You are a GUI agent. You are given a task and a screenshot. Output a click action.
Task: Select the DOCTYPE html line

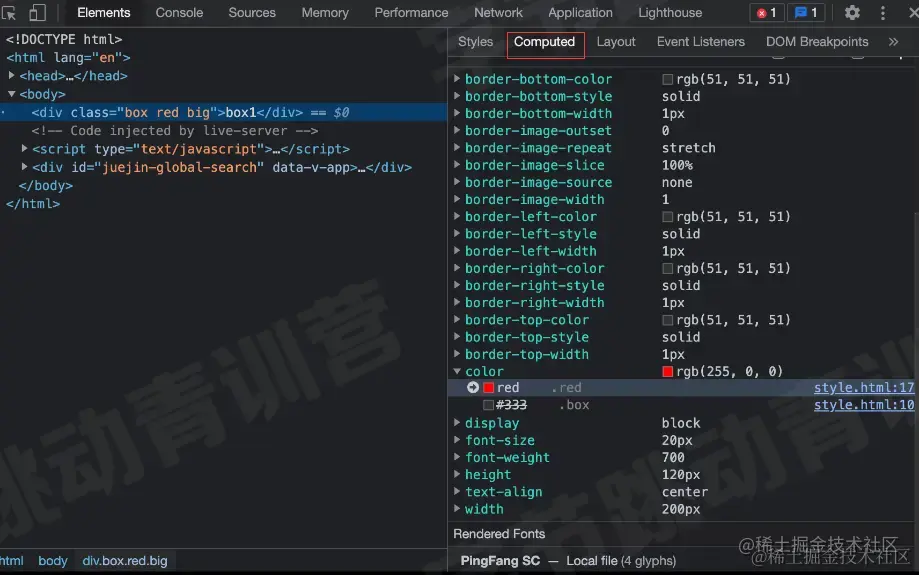point(64,39)
